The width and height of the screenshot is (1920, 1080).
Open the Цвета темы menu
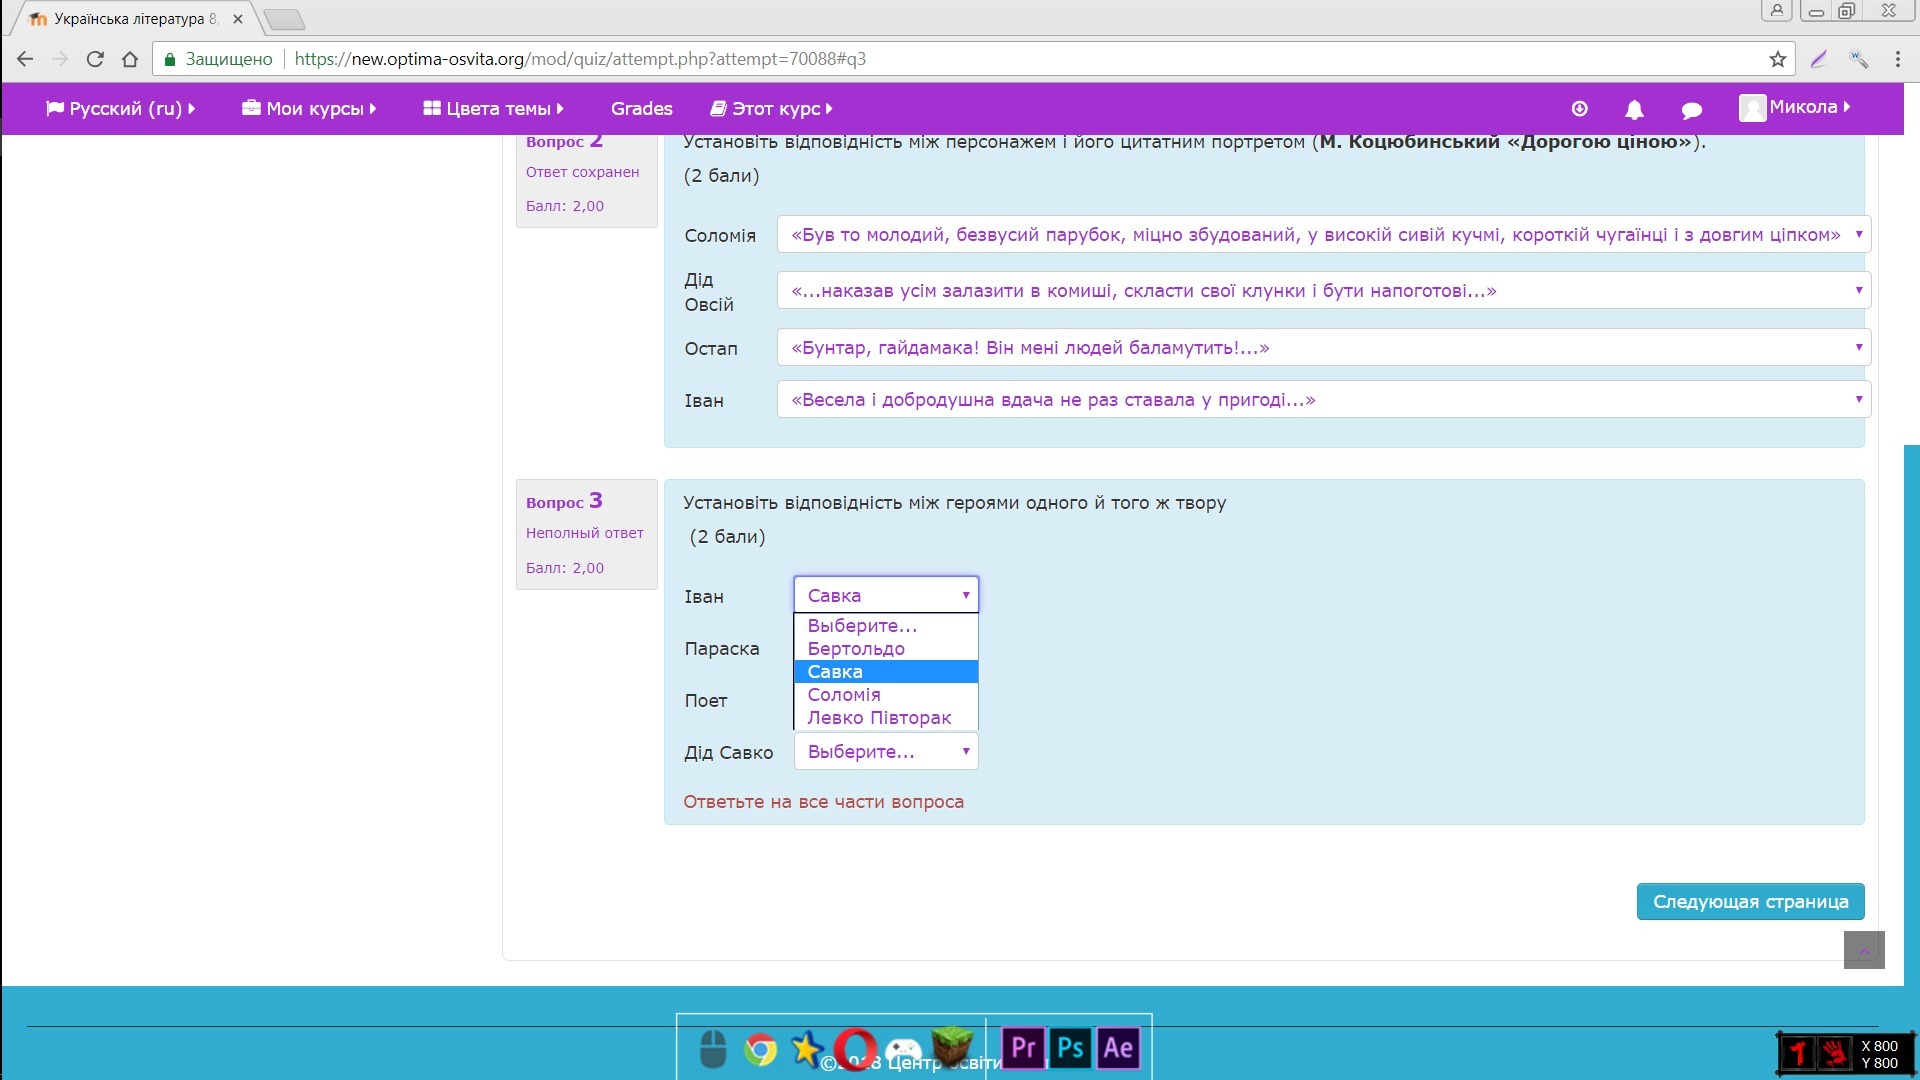tap(494, 109)
